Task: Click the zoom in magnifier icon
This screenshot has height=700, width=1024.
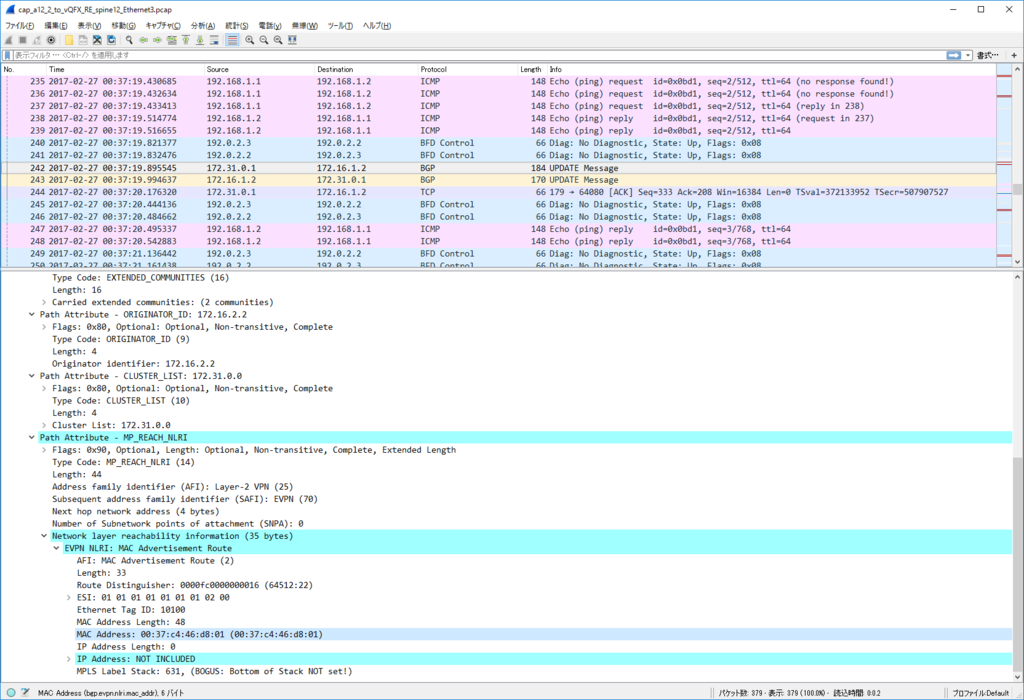Action: [249, 40]
